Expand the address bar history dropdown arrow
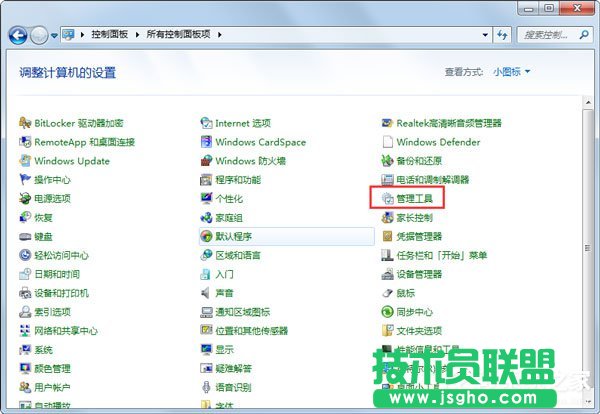Image resolution: width=600 pixels, height=414 pixels. coord(485,35)
